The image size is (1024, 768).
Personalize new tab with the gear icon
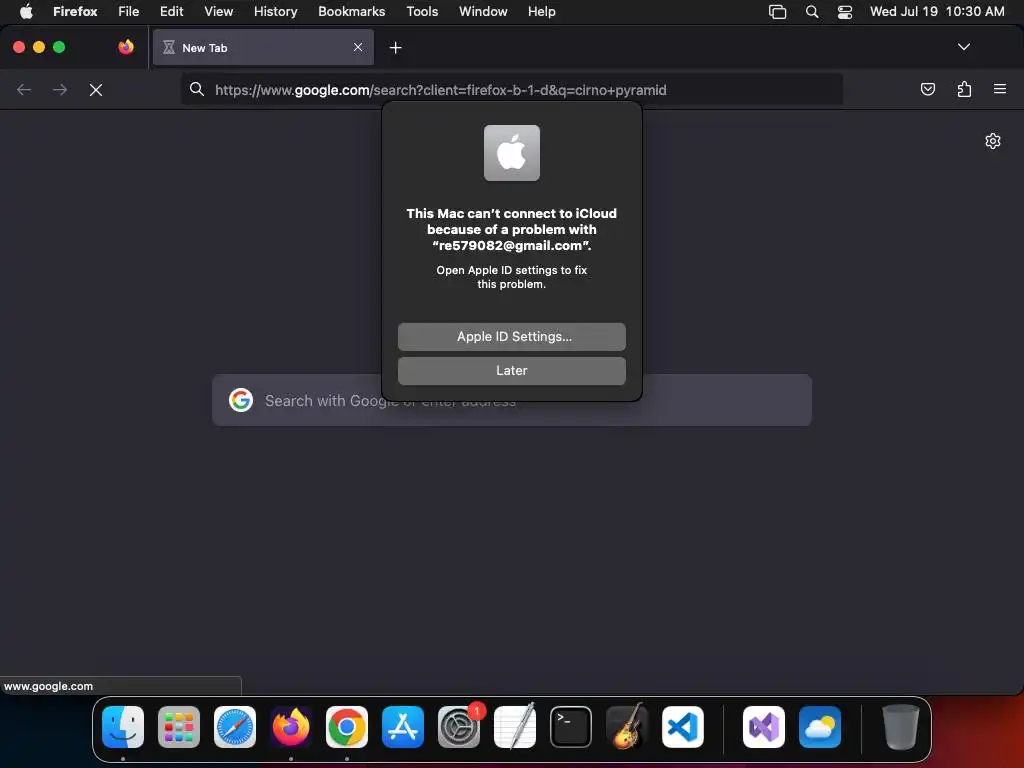993,141
